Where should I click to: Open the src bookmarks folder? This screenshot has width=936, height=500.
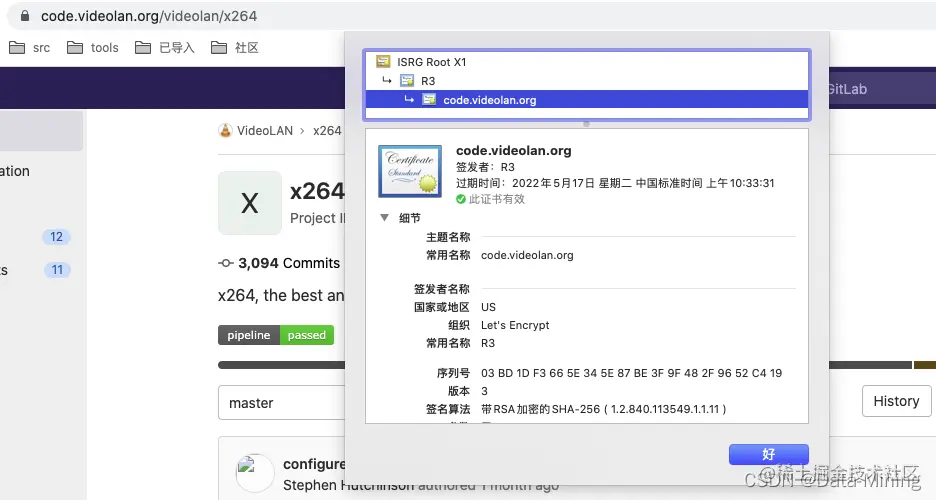(x=29, y=48)
